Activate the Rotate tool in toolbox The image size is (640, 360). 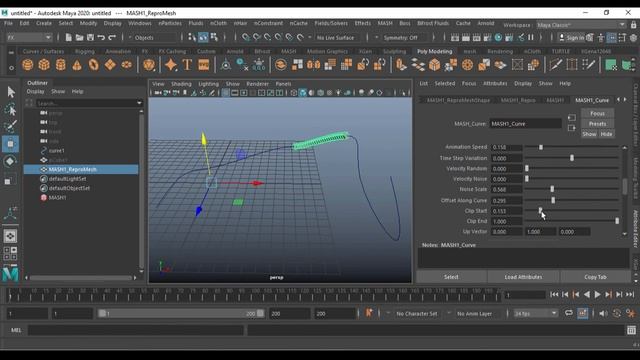point(11,162)
